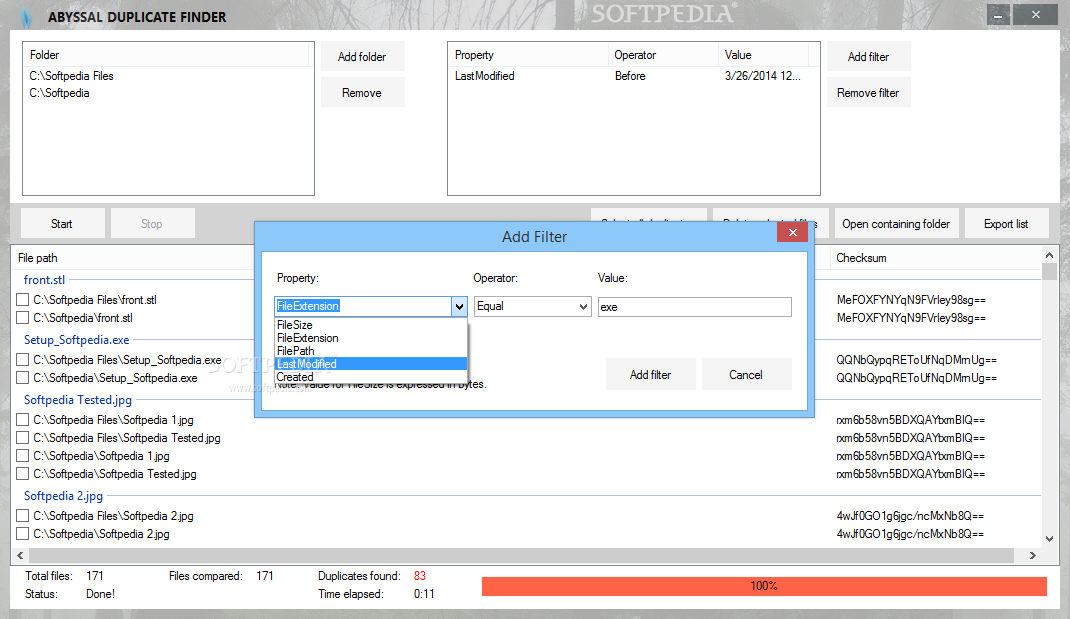Click the Operator column header in filters
Screen dimensions: 1070x619
663,55
